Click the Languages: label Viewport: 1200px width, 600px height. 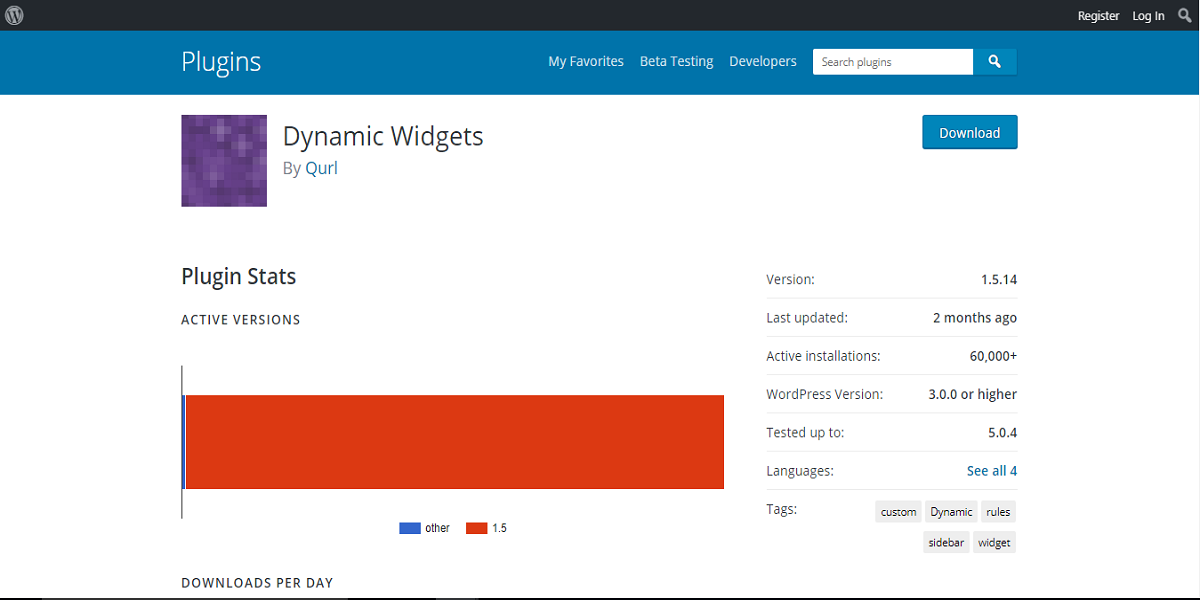tap(800, 471)
